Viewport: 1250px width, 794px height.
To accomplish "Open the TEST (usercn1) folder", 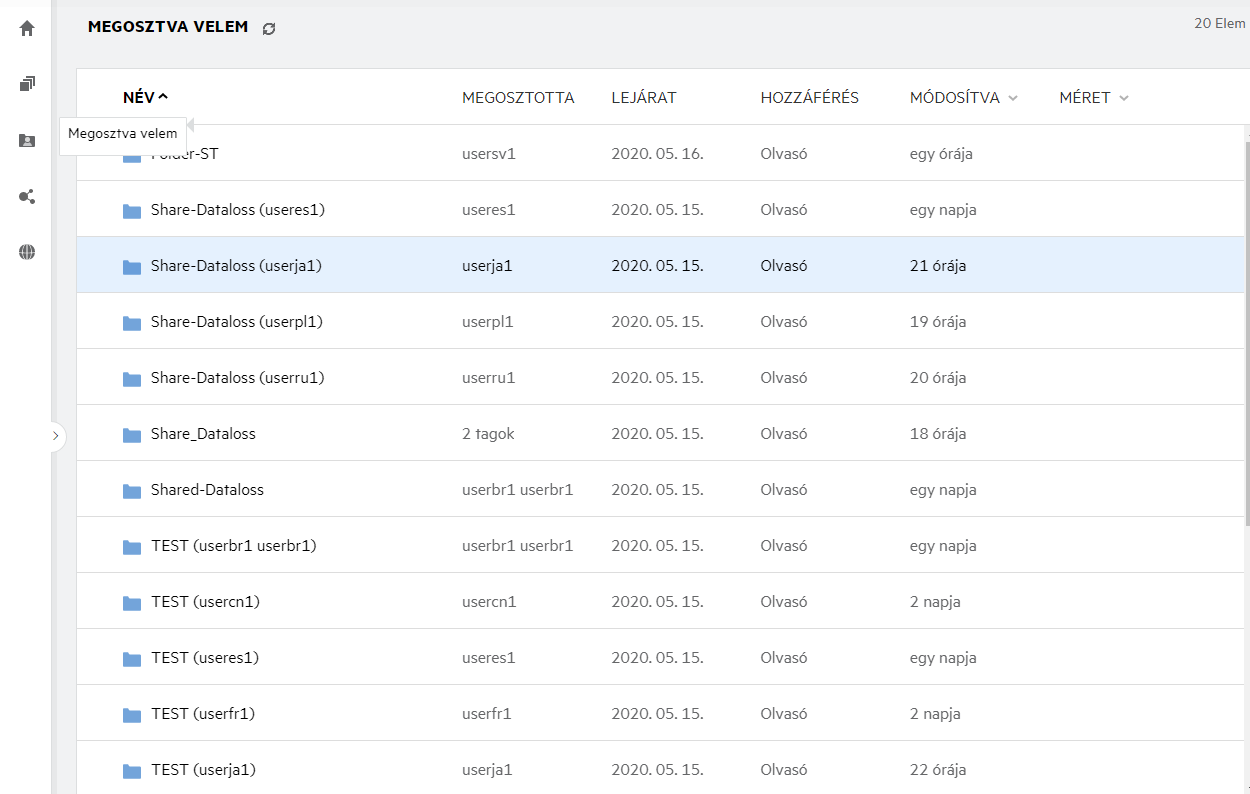I will coord(205,602).
